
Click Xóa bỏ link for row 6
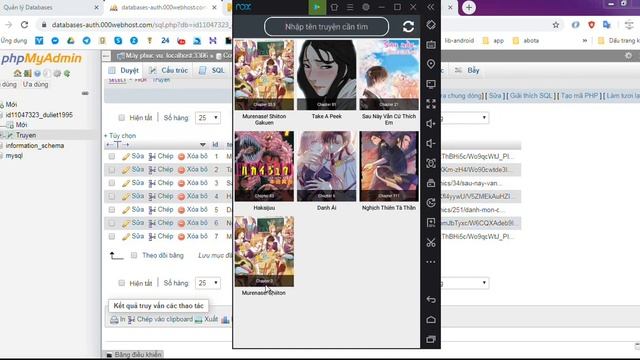[193, 223]
